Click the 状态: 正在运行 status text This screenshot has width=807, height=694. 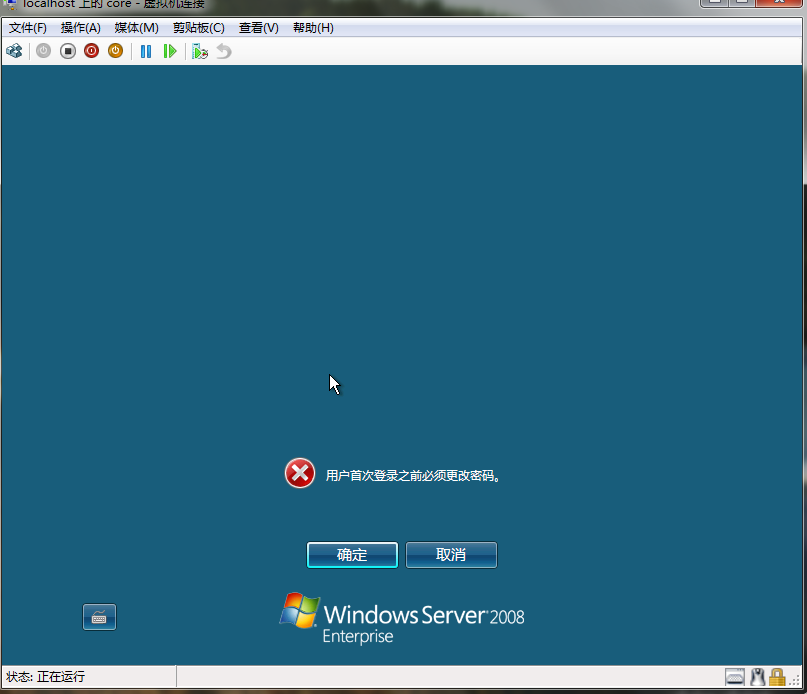point(46,676)
